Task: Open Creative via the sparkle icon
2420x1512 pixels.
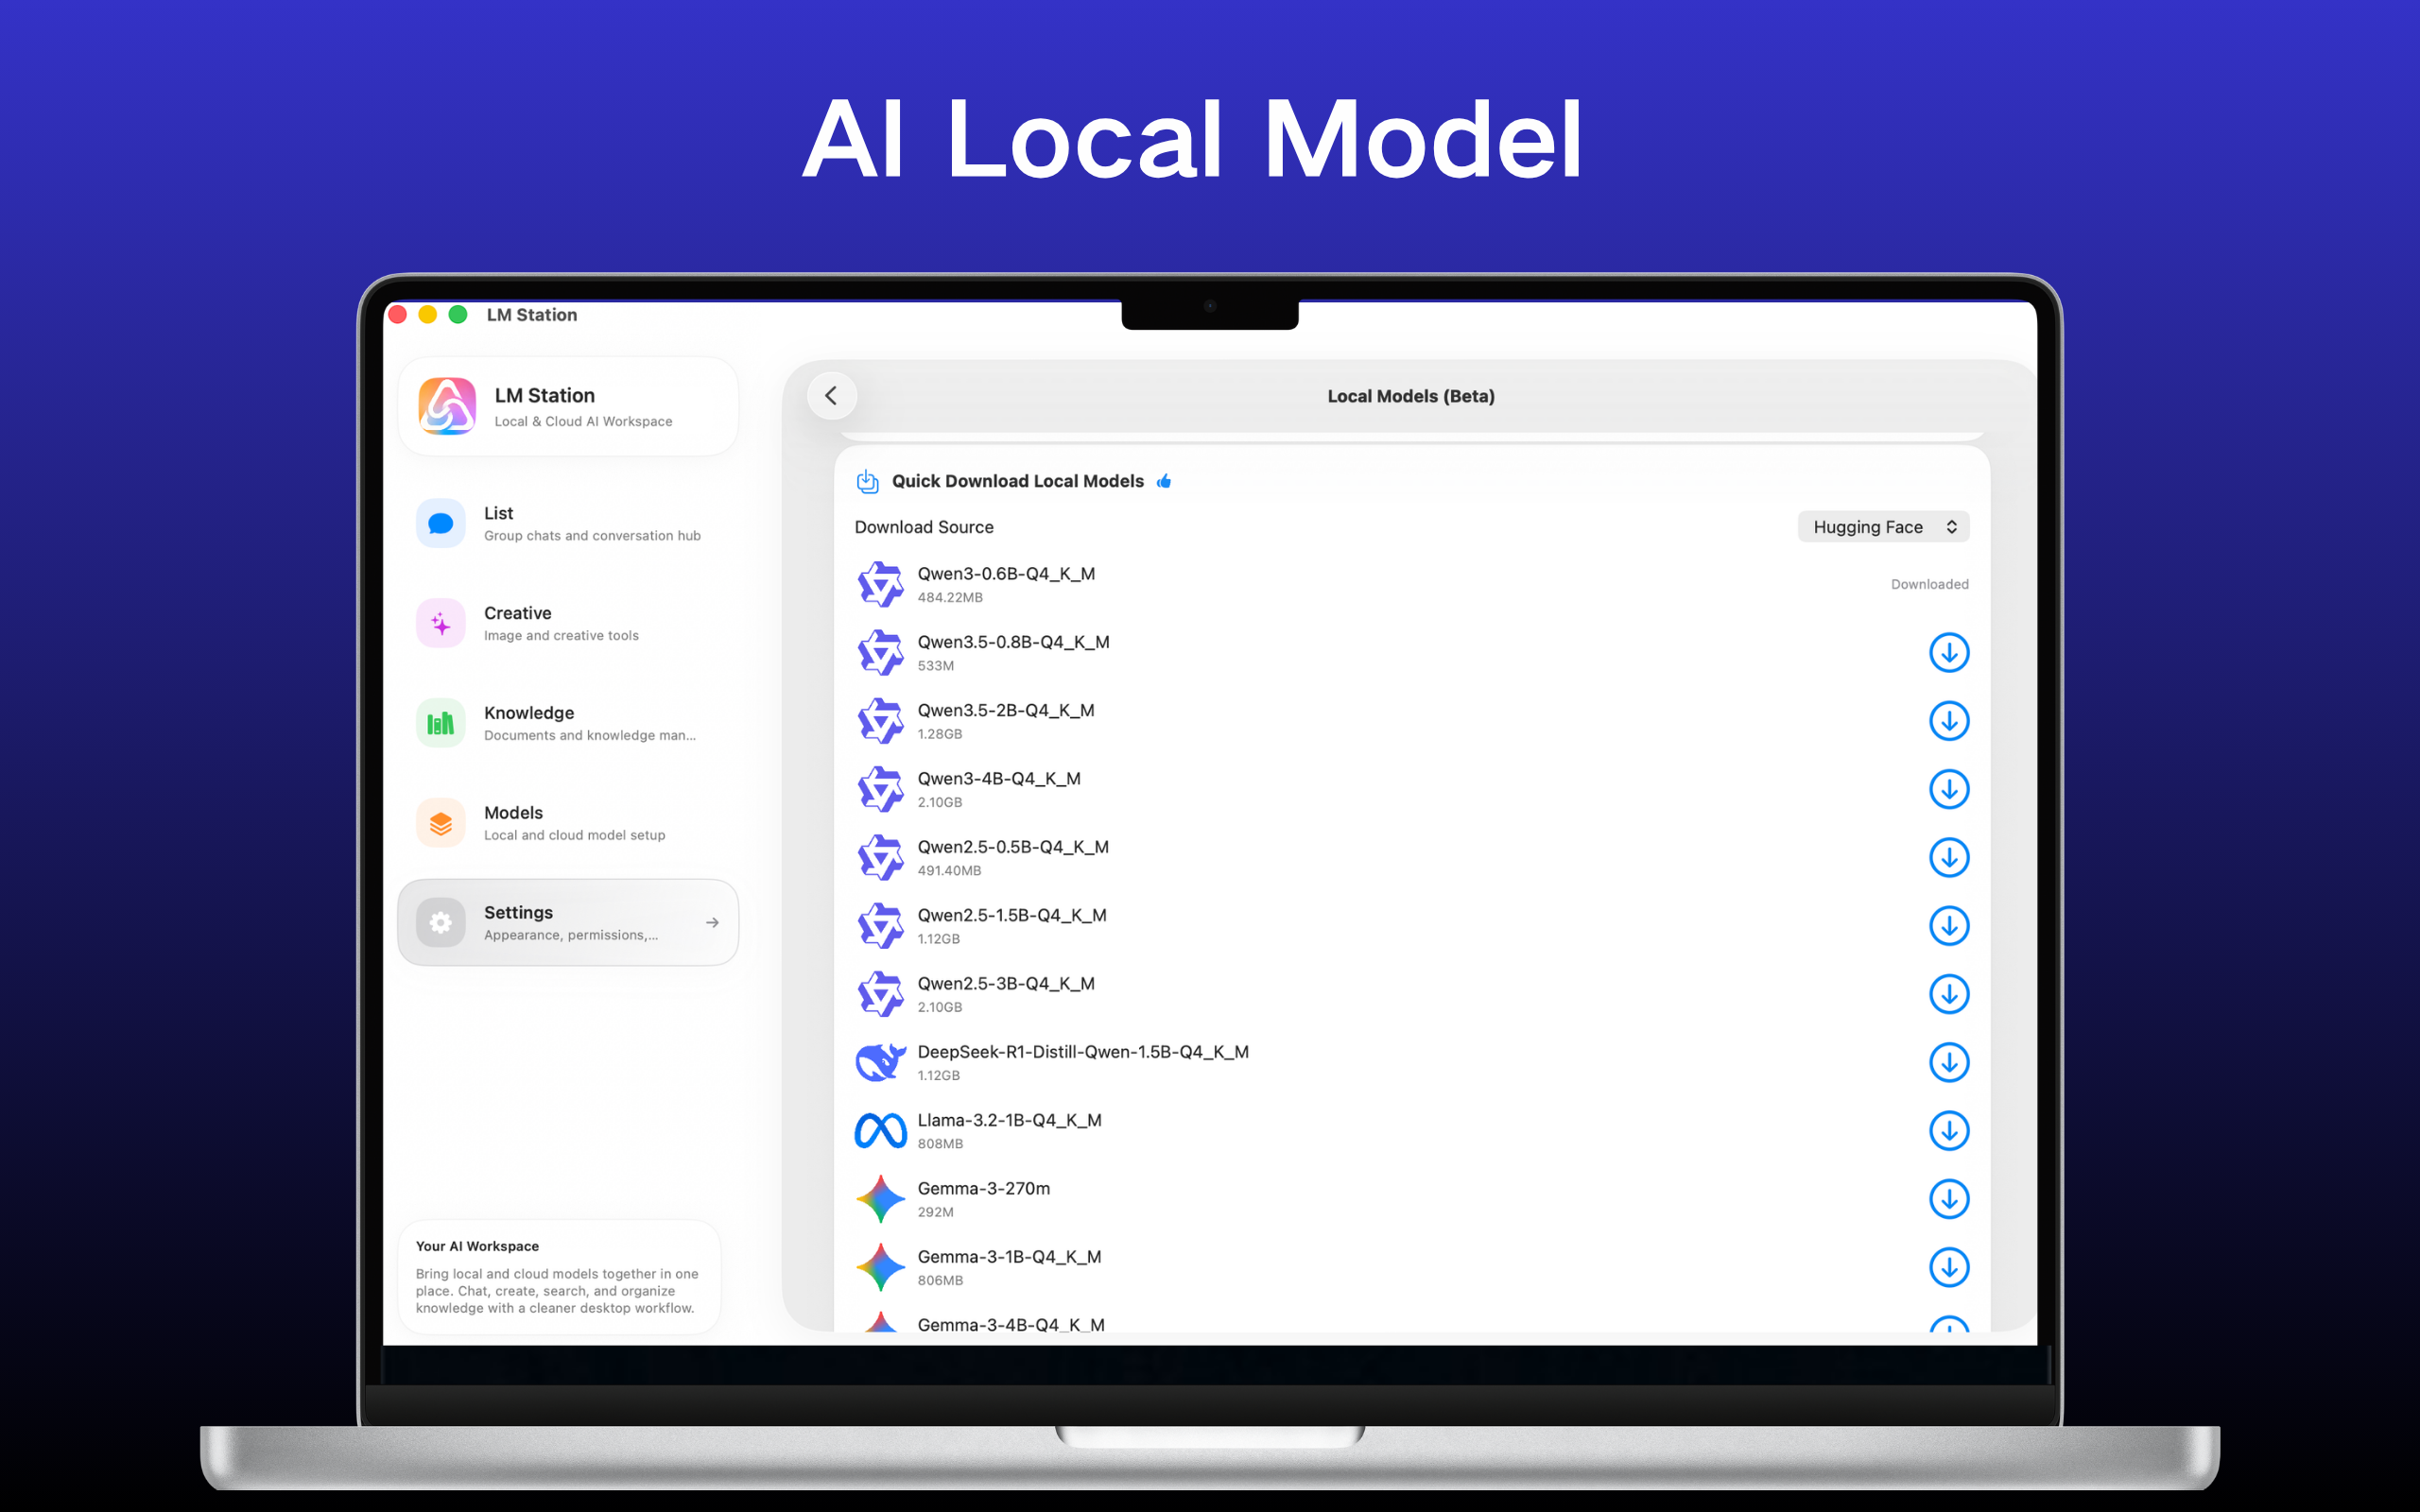Action: pos(440,623)
